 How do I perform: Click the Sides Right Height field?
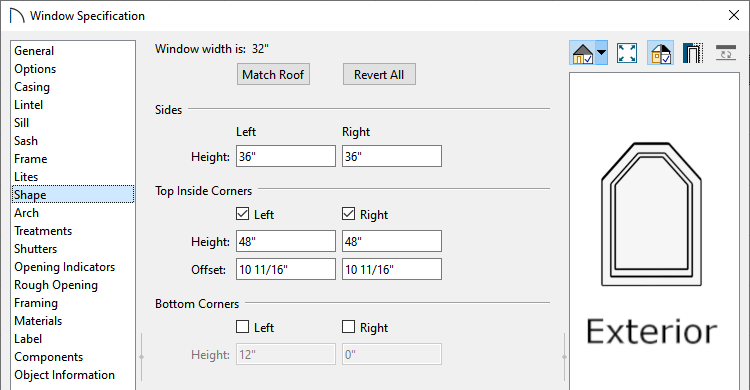(x=392, y=156)
